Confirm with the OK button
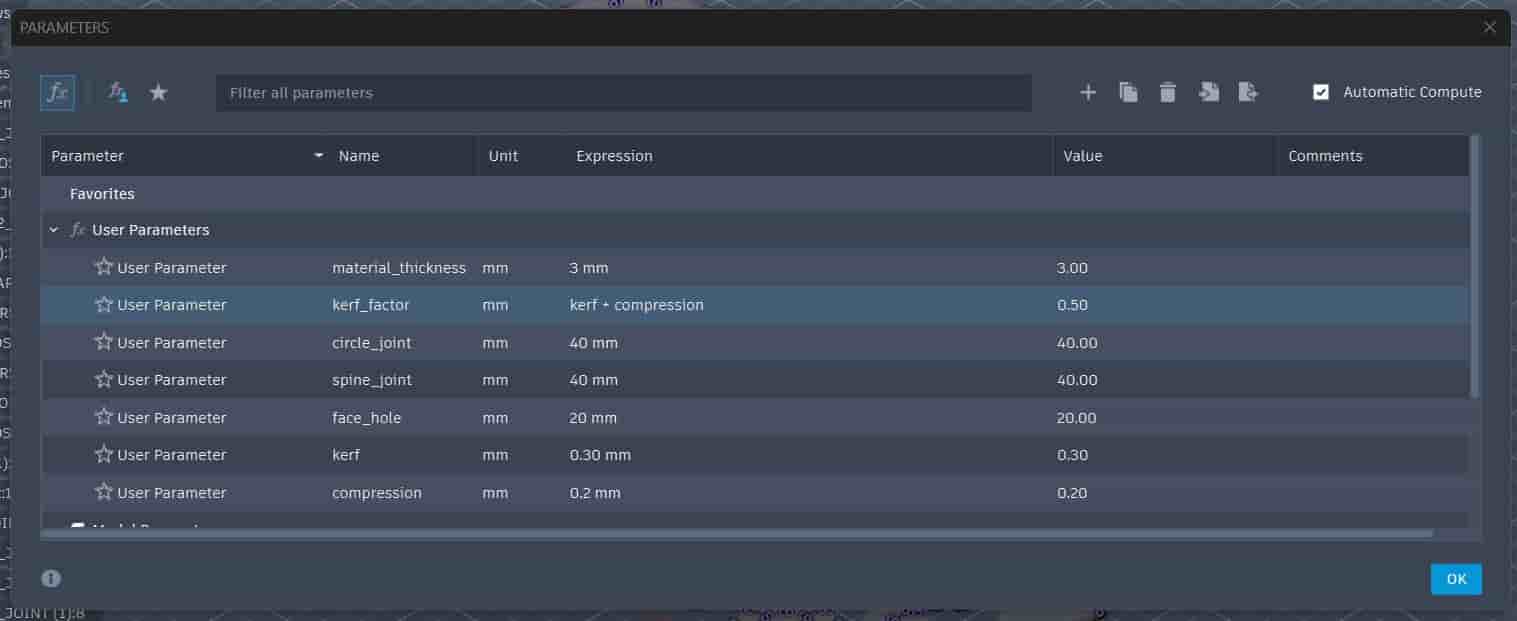This screenshot has width=1517, height=621. pyautogui.click(x=1456, y=579)
